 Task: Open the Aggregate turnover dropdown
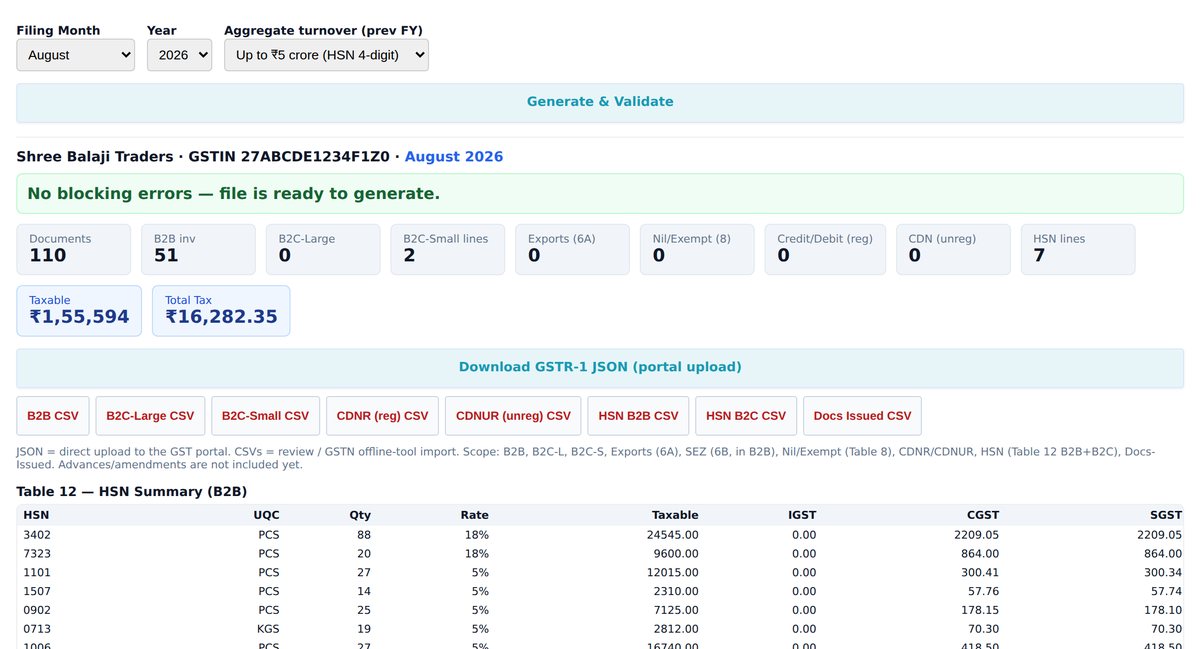(326, 55)
